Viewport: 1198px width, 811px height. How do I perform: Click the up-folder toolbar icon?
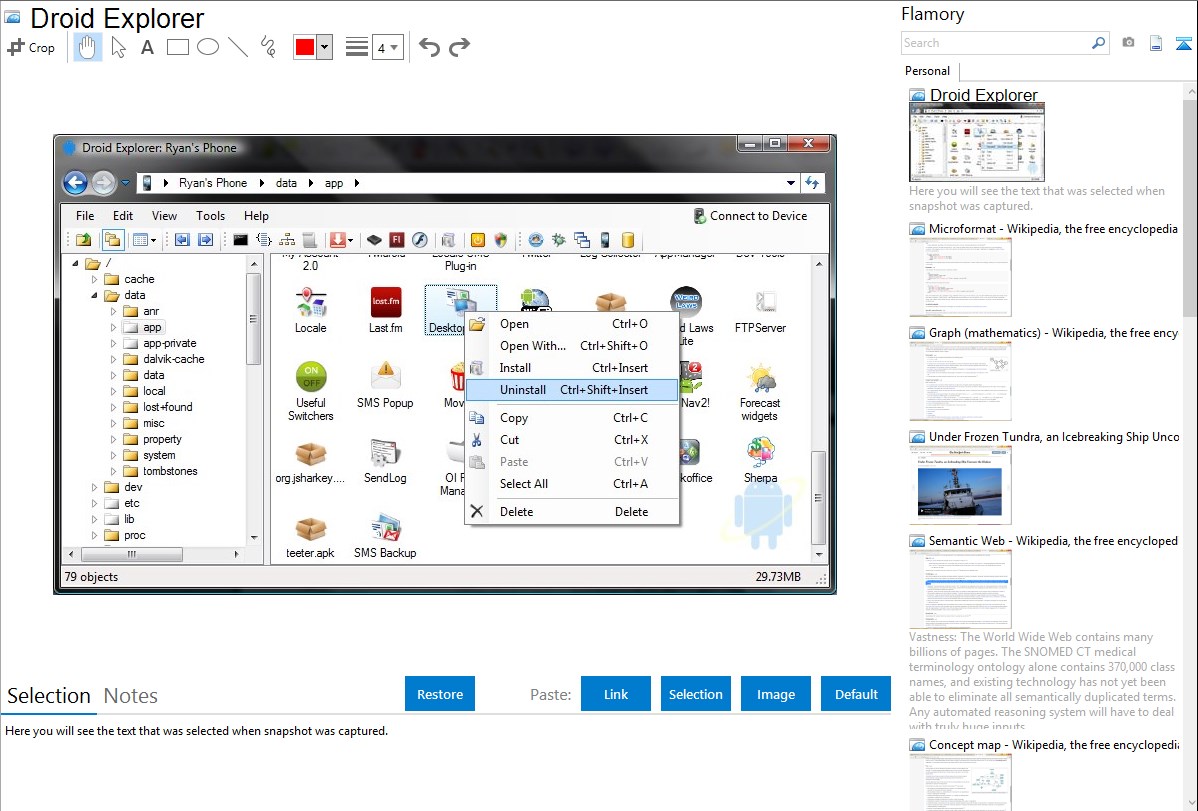point(83,240)
